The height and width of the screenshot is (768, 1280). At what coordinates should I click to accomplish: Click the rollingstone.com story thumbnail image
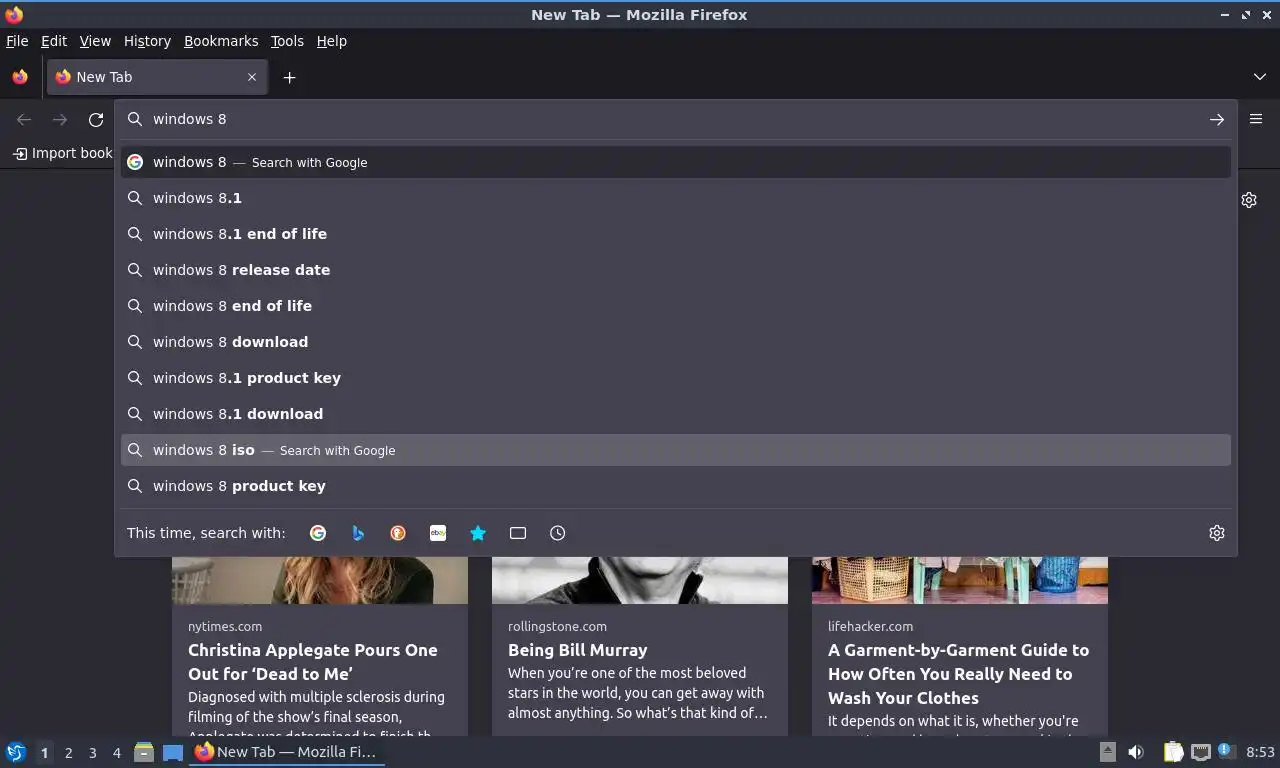pos(640,580)
